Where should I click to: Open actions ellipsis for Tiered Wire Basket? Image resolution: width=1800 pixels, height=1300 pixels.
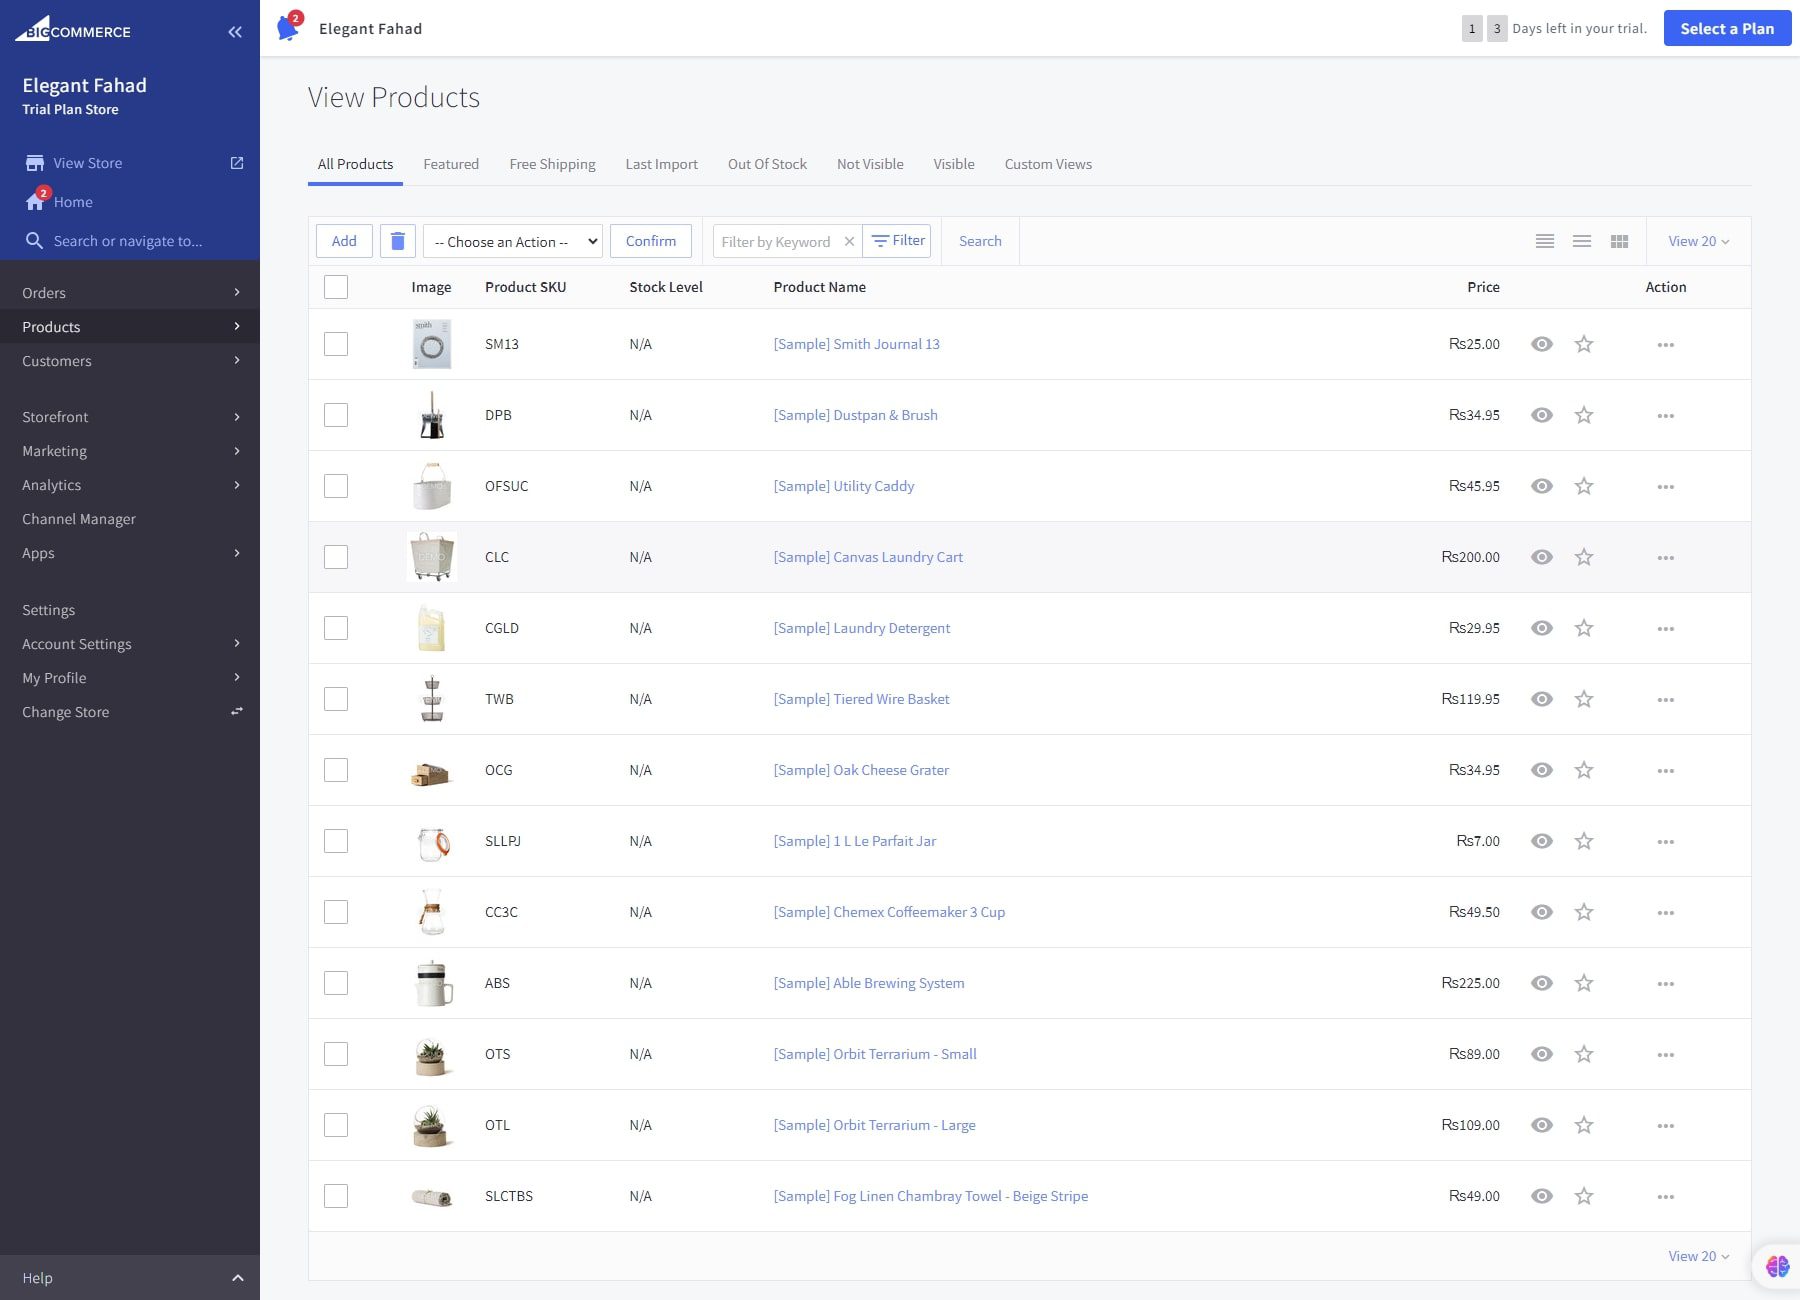pyautogui.click(x=1665, y=699)
